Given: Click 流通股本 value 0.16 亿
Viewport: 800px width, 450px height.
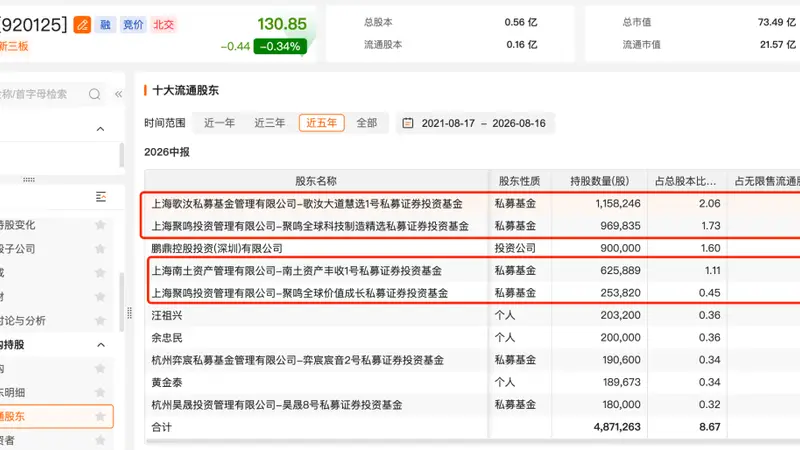Looking at the screenshot, I should click(521, 44).
